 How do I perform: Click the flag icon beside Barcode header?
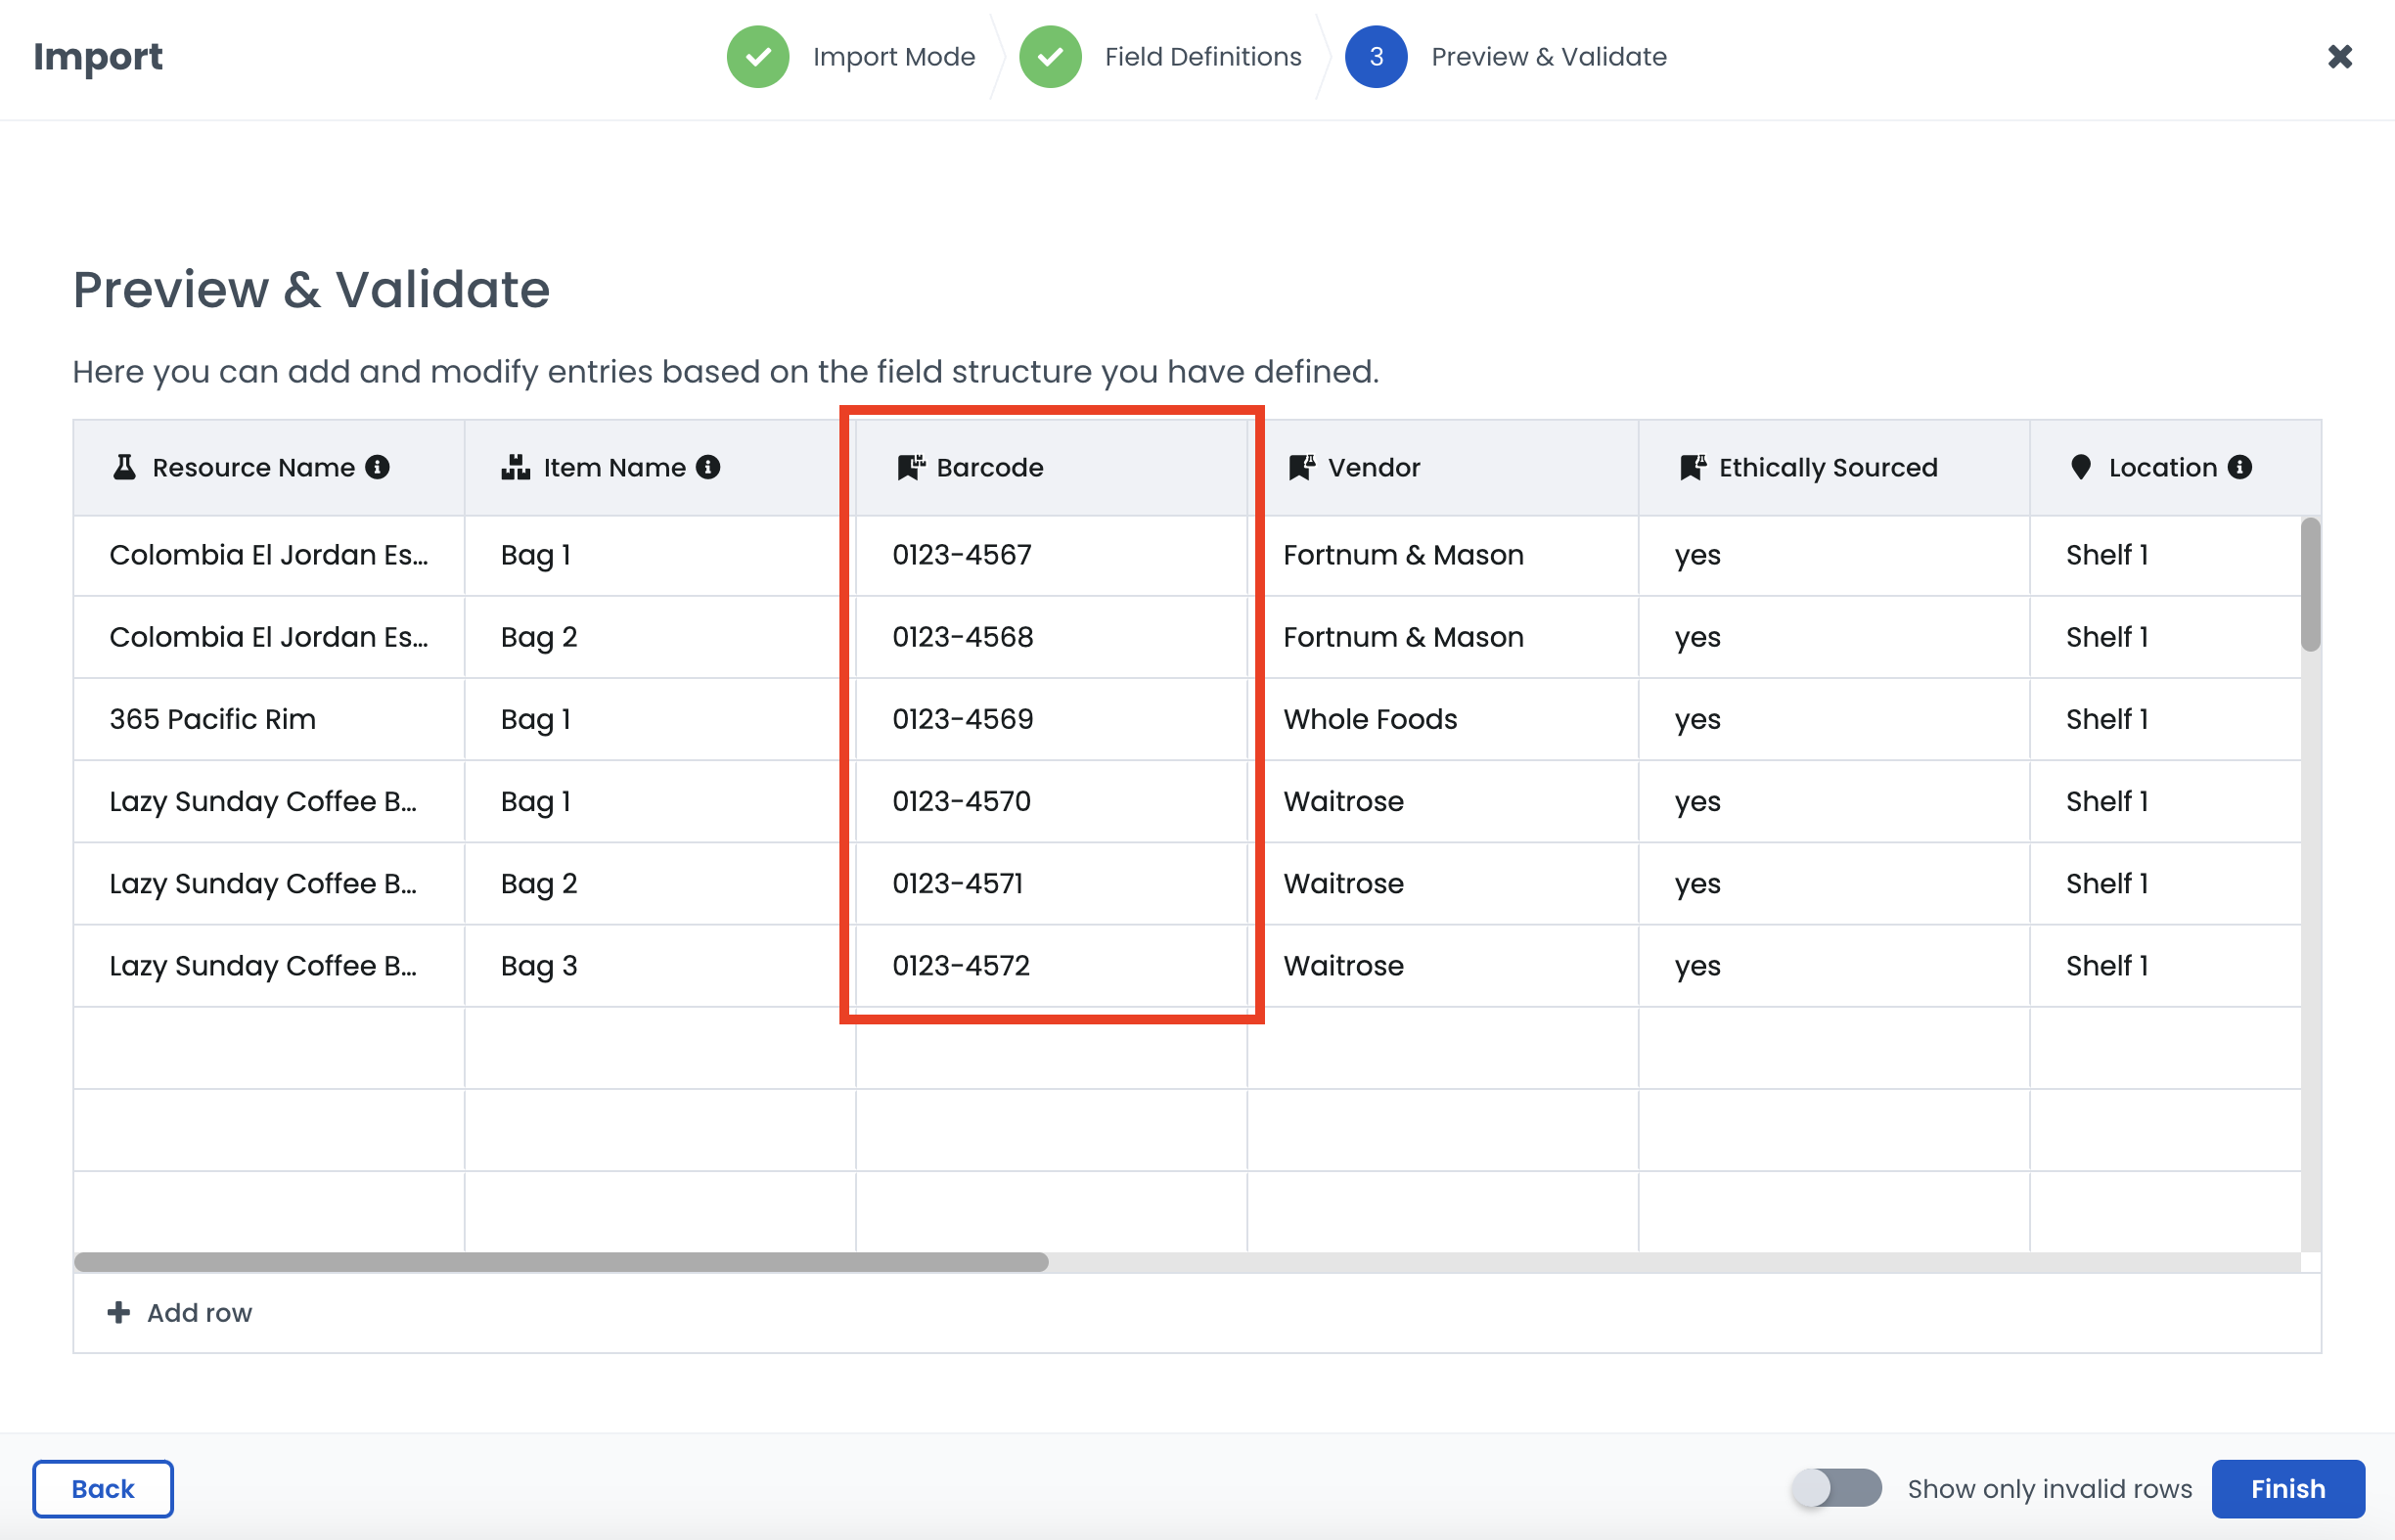tap(910, 467)
